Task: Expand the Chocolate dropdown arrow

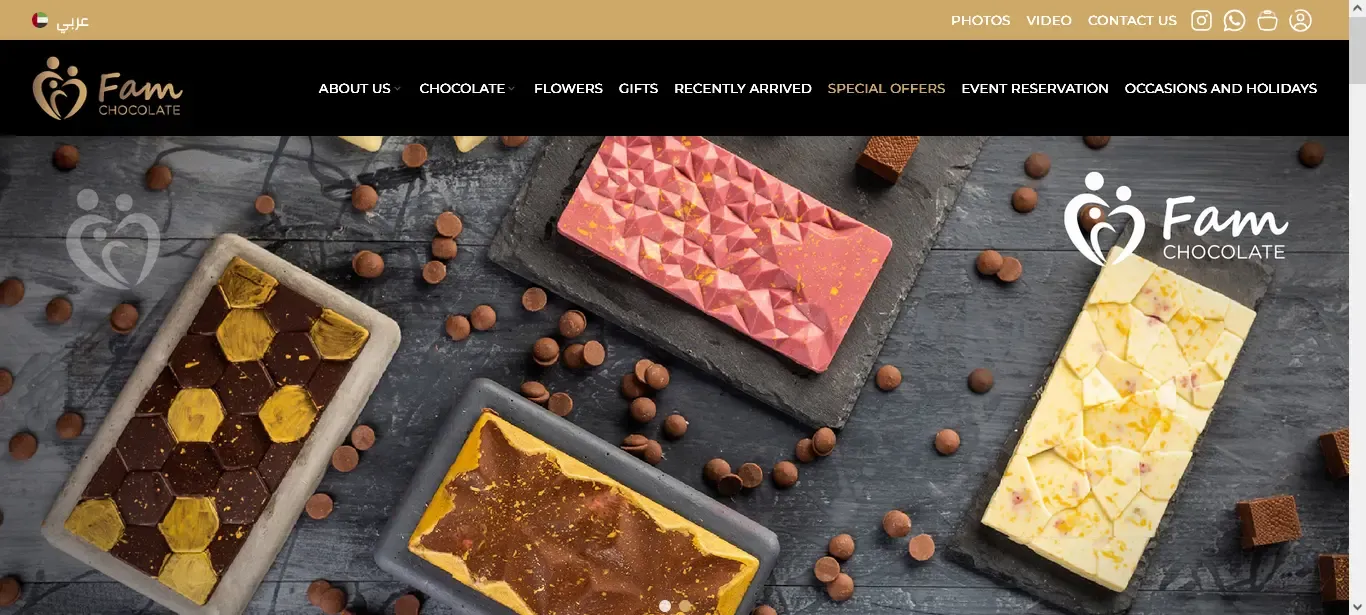Action: click(x=512, y=89)
